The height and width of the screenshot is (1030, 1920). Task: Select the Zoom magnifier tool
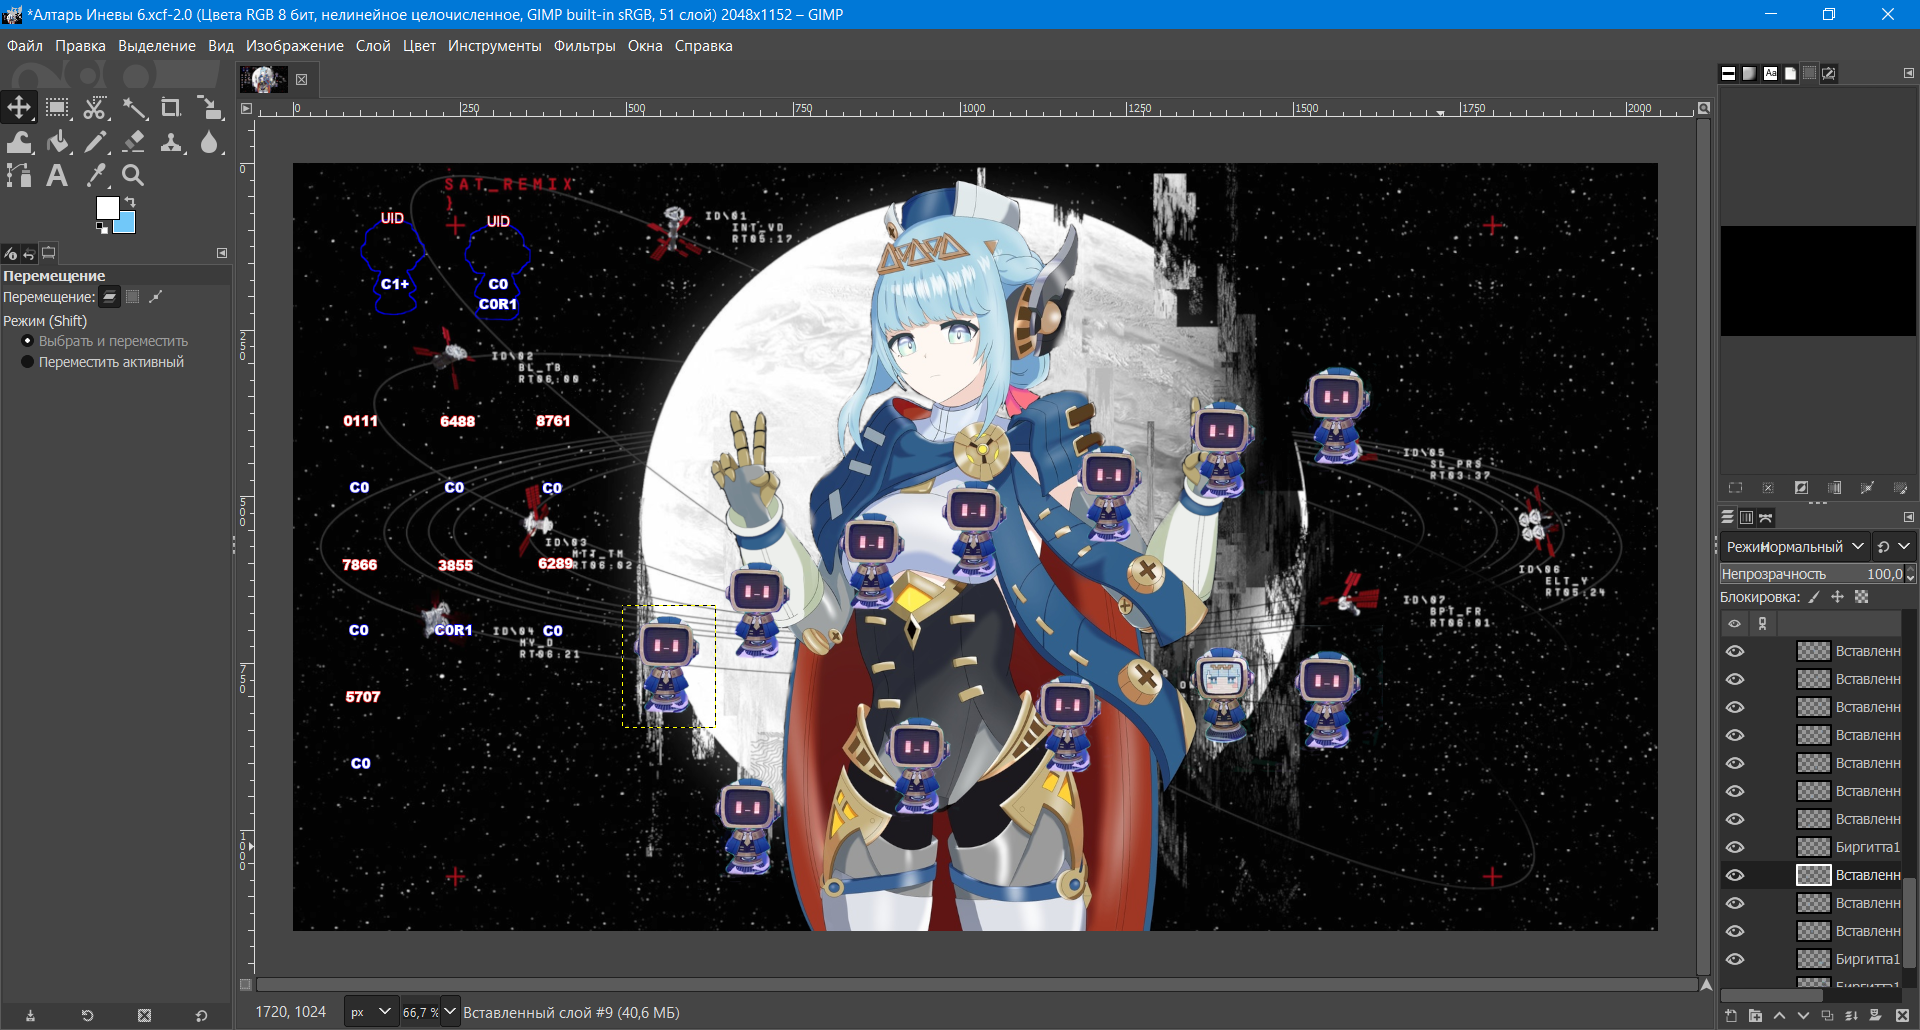134,176
